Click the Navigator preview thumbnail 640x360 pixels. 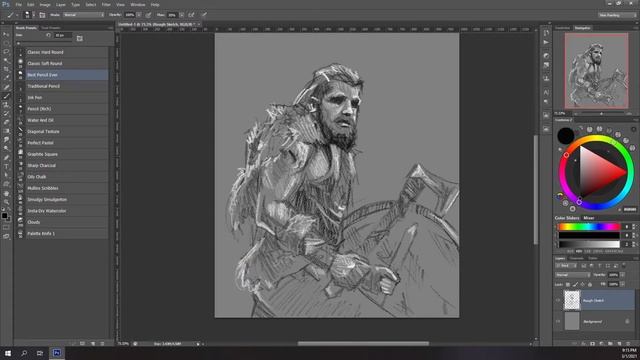tap(596, 71)
